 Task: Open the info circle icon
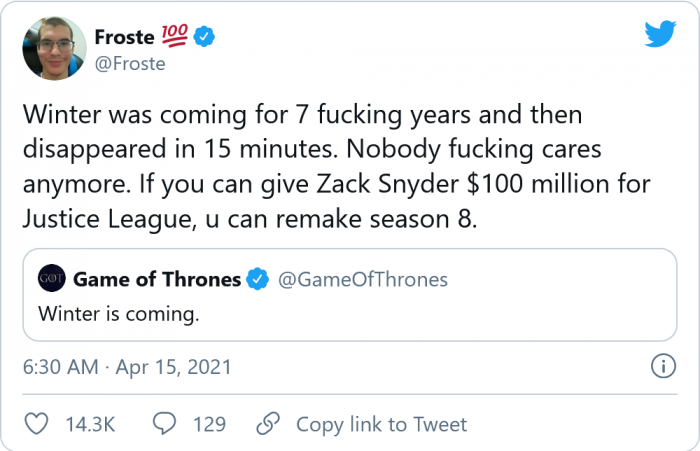tap(661, 367)
